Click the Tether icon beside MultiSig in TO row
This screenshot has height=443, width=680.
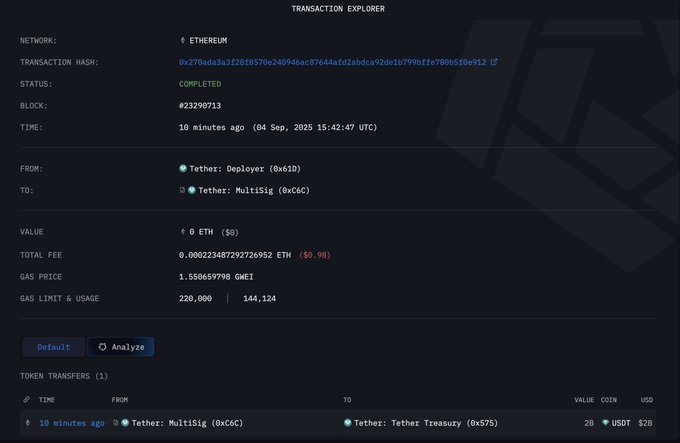click(192, 190)
